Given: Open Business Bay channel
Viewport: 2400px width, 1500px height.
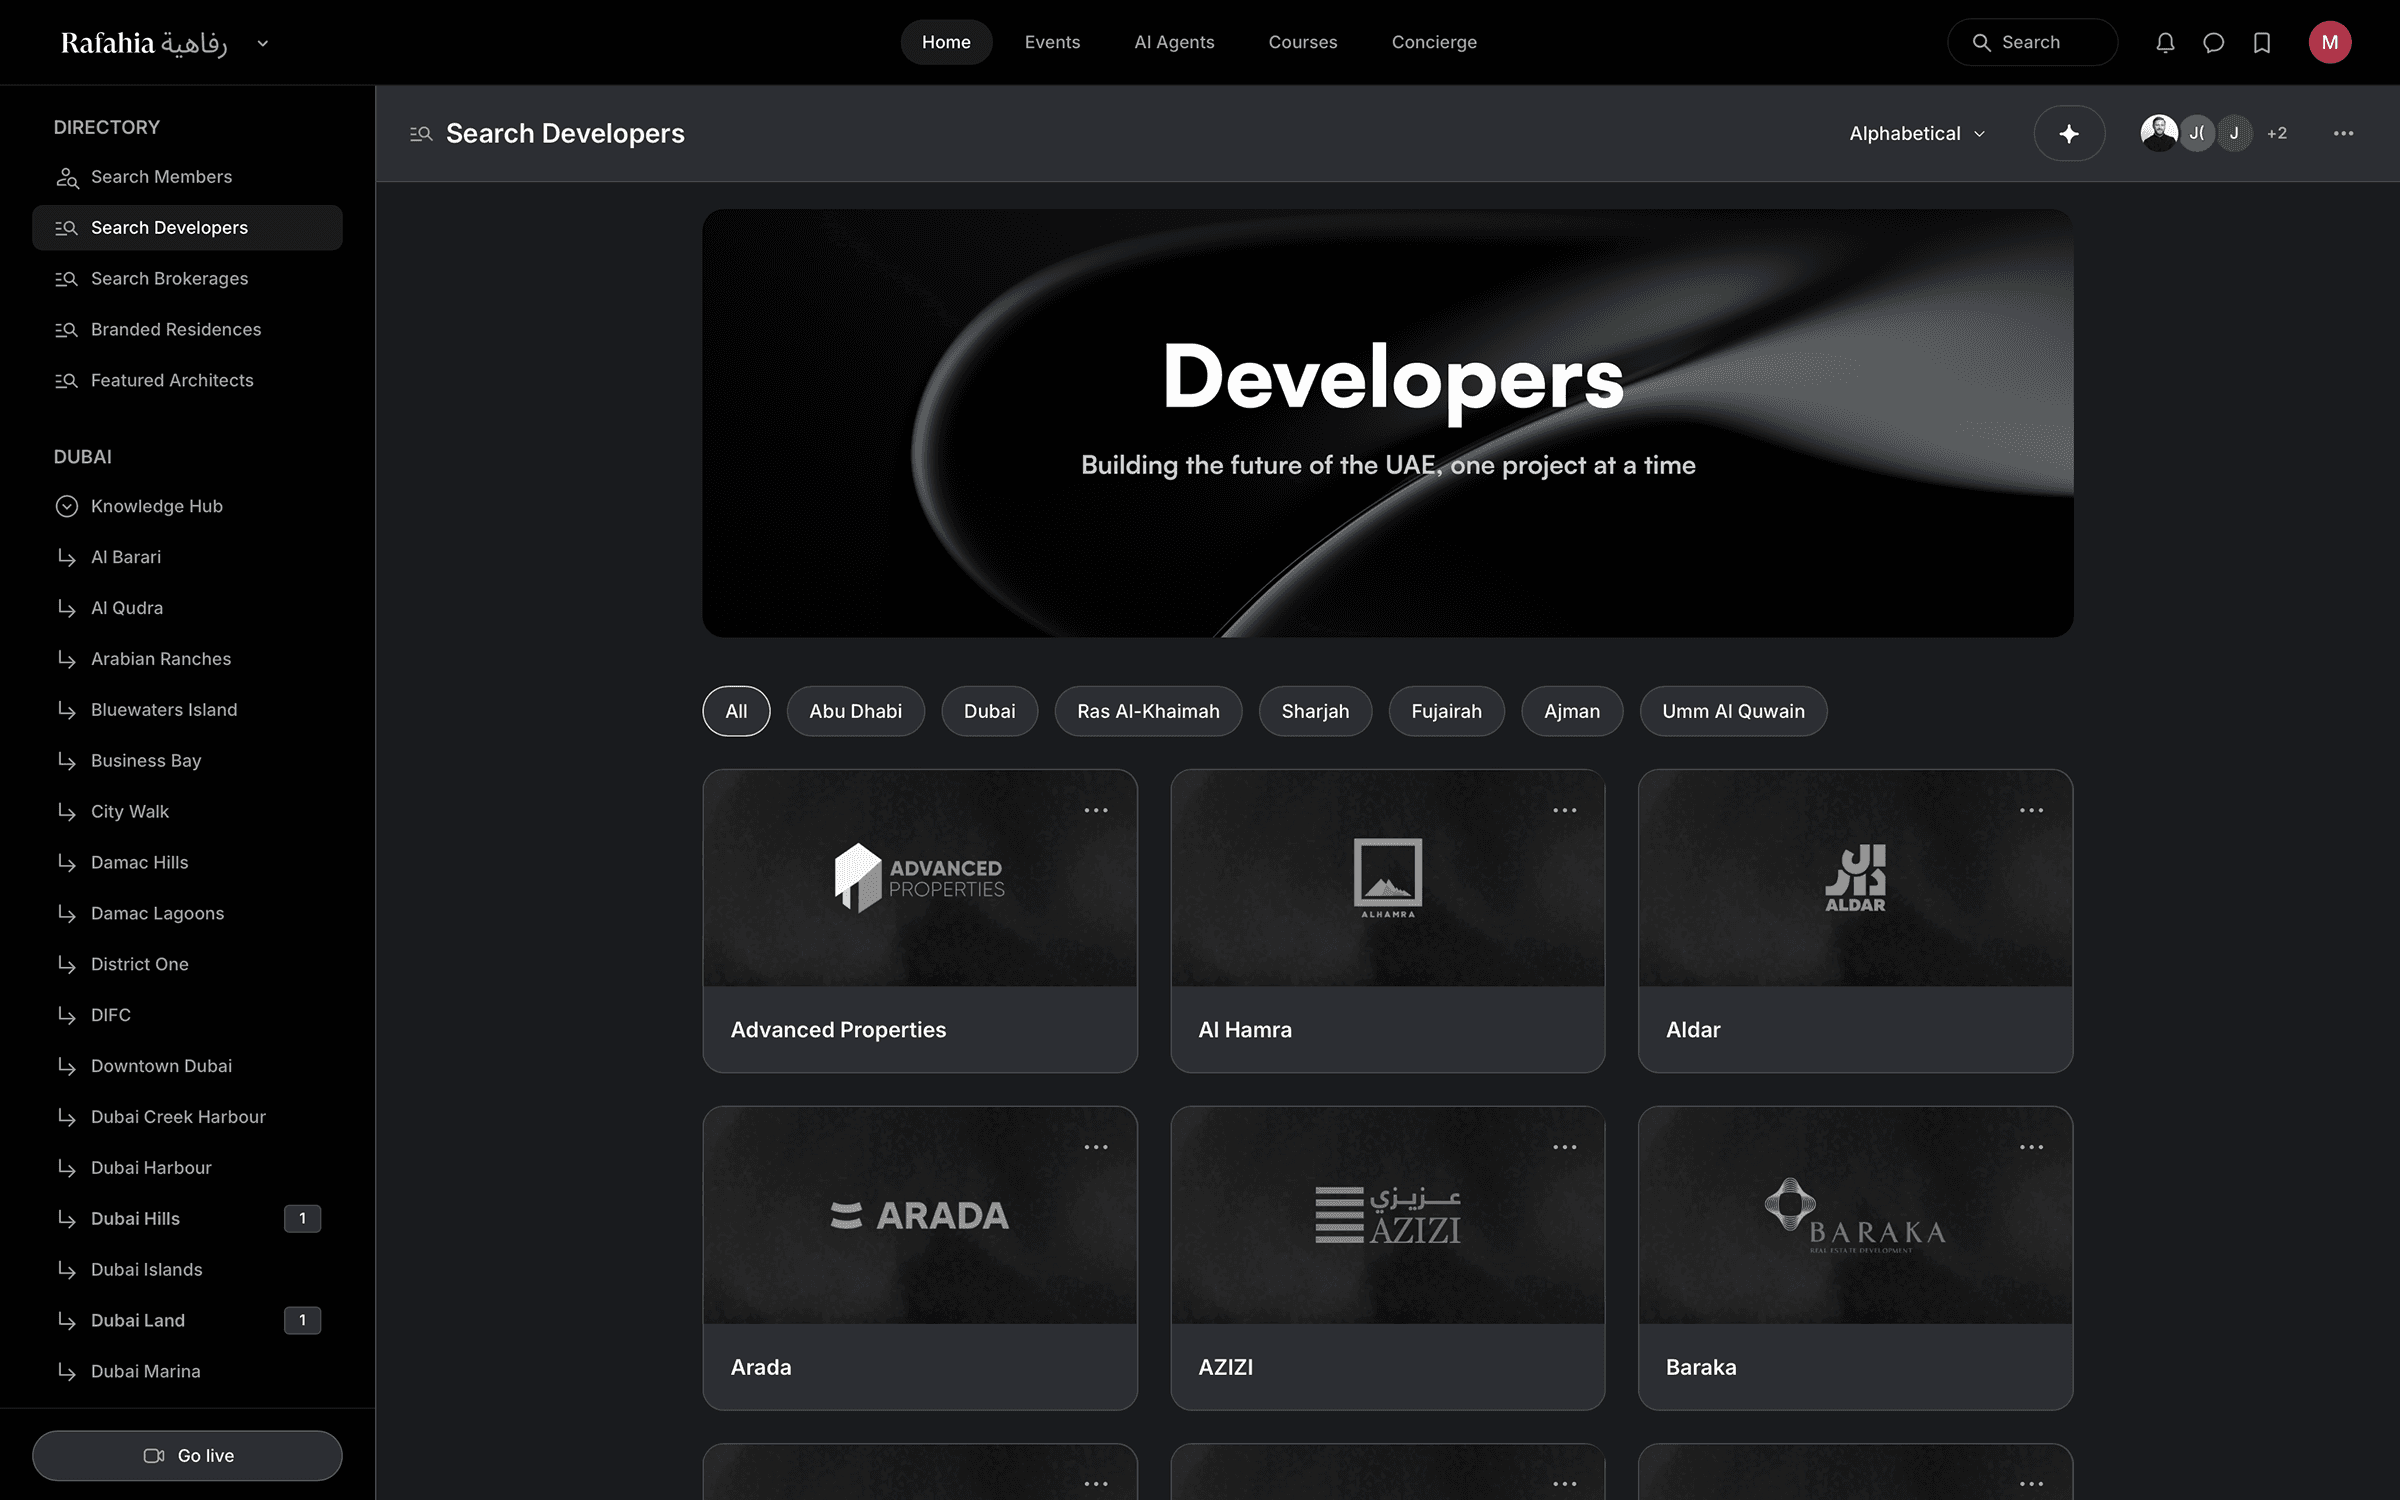Looking at the screenshot, I should [187, 761].
